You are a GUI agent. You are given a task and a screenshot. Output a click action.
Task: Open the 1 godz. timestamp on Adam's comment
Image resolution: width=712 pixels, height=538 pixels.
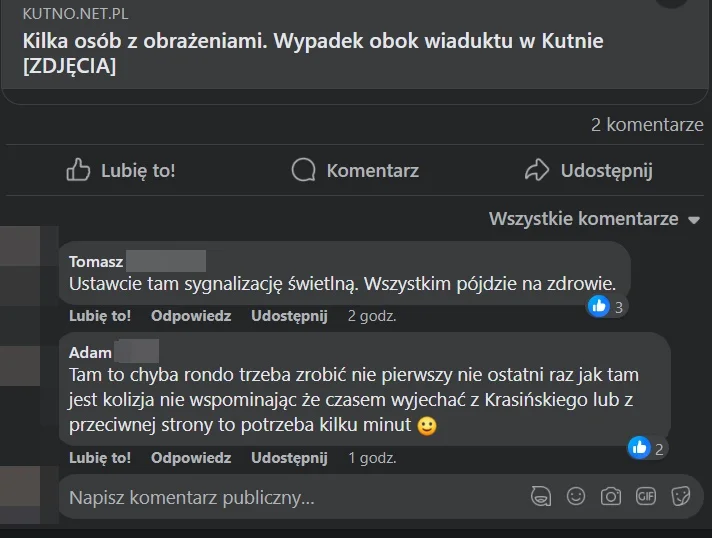(372, 458)
